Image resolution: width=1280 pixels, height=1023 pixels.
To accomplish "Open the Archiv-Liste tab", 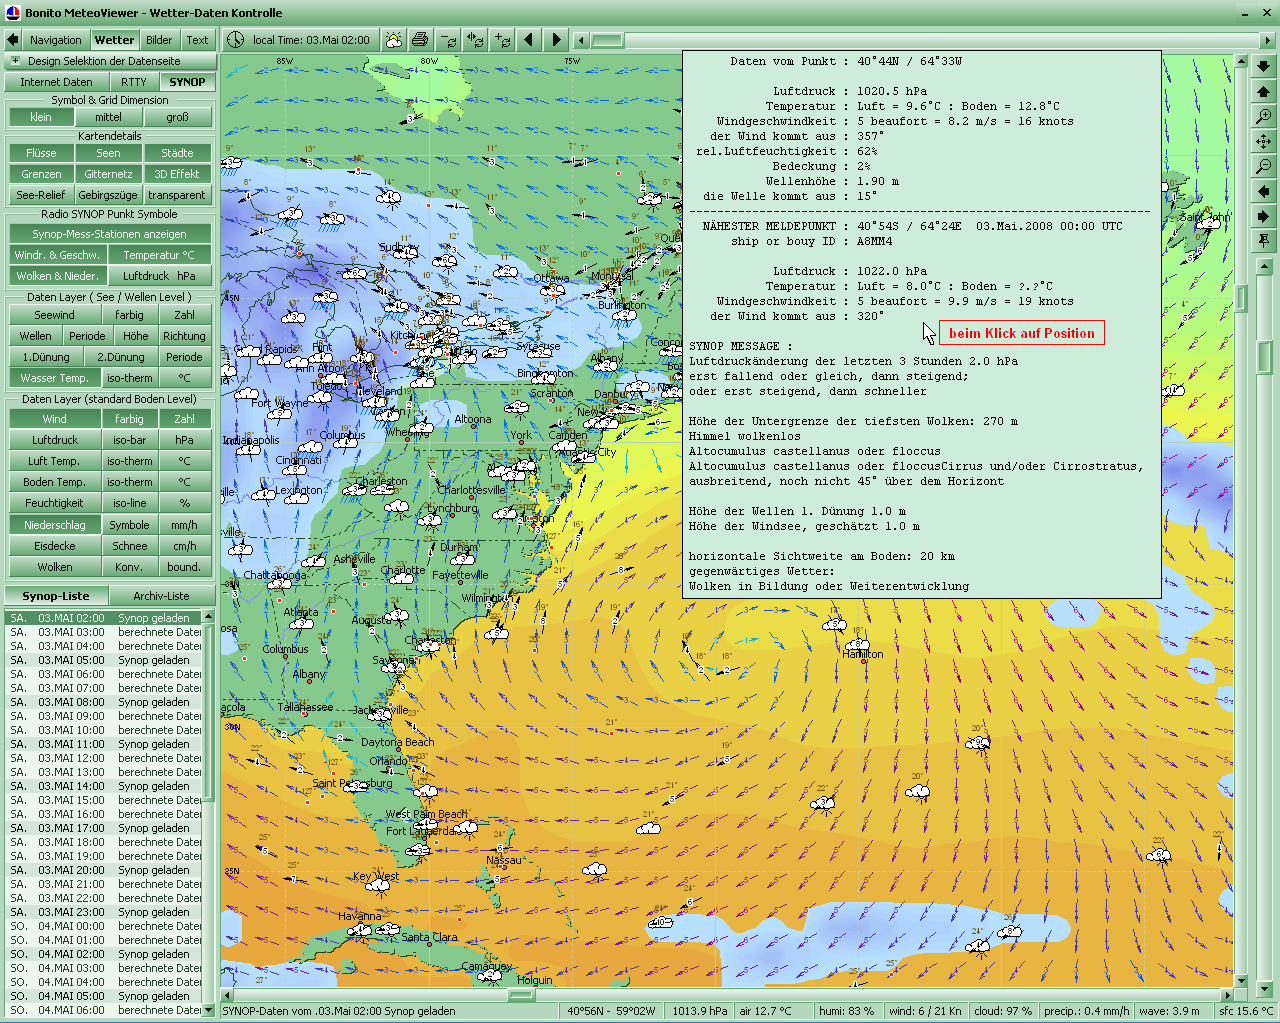I will pyautogui.click(x=161, y=596).
